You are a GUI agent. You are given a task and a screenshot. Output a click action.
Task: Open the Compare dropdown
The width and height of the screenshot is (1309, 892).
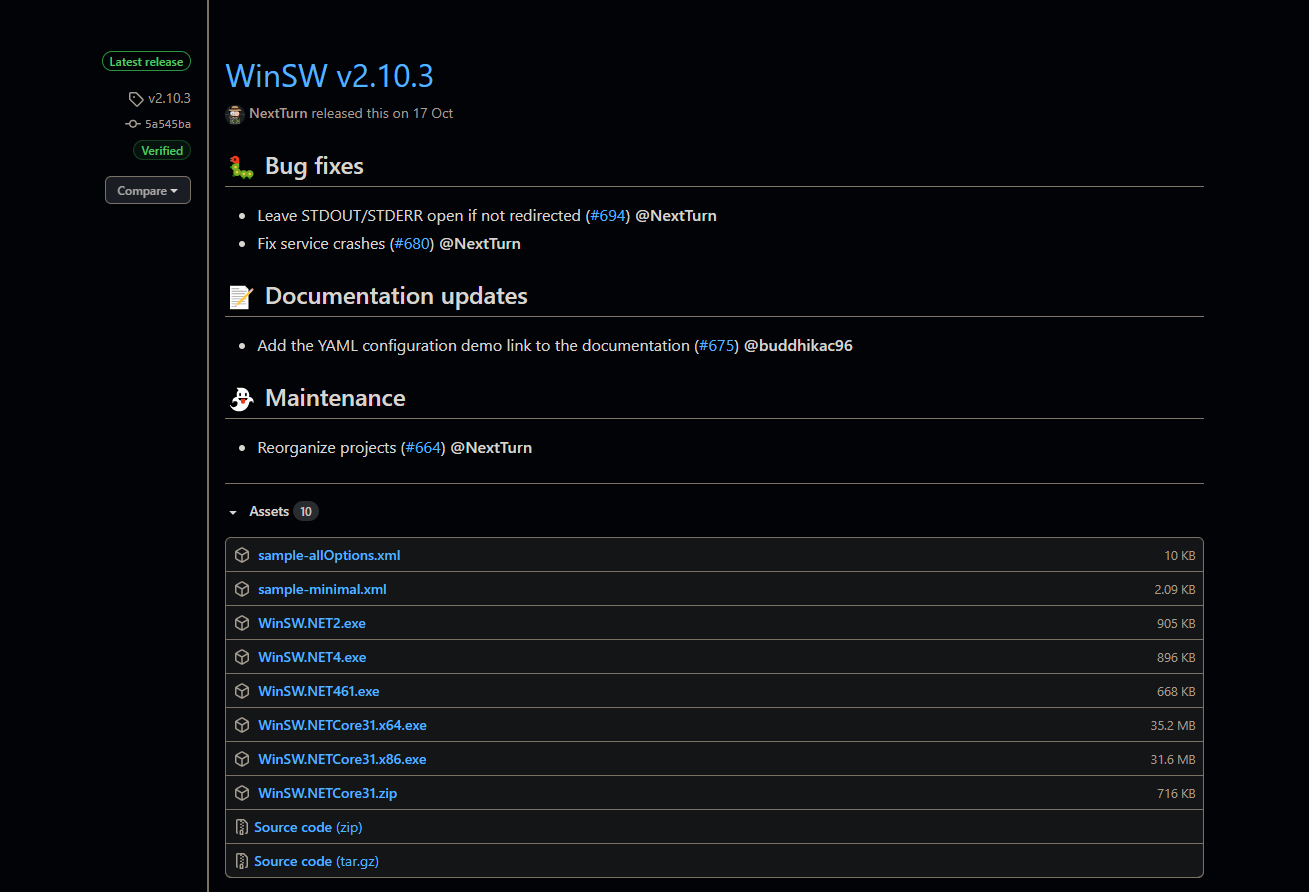coord(148,190)
